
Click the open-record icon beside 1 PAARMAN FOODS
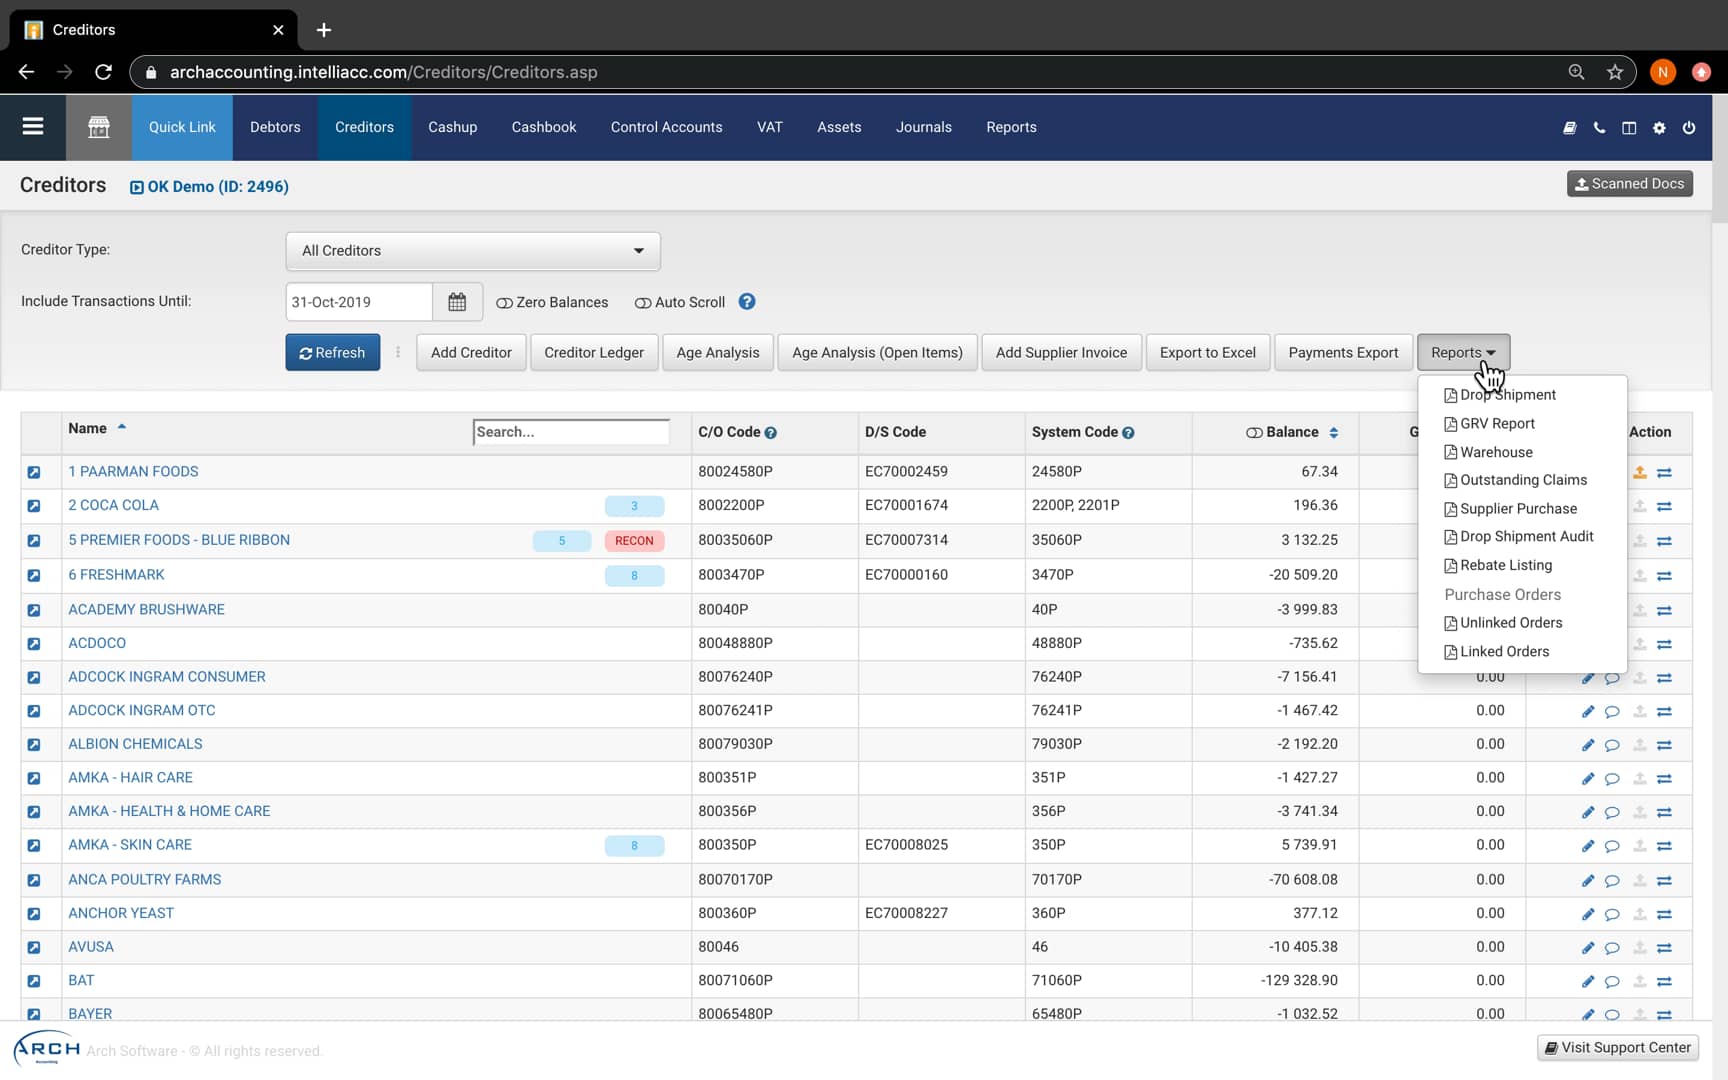point(34,472)
